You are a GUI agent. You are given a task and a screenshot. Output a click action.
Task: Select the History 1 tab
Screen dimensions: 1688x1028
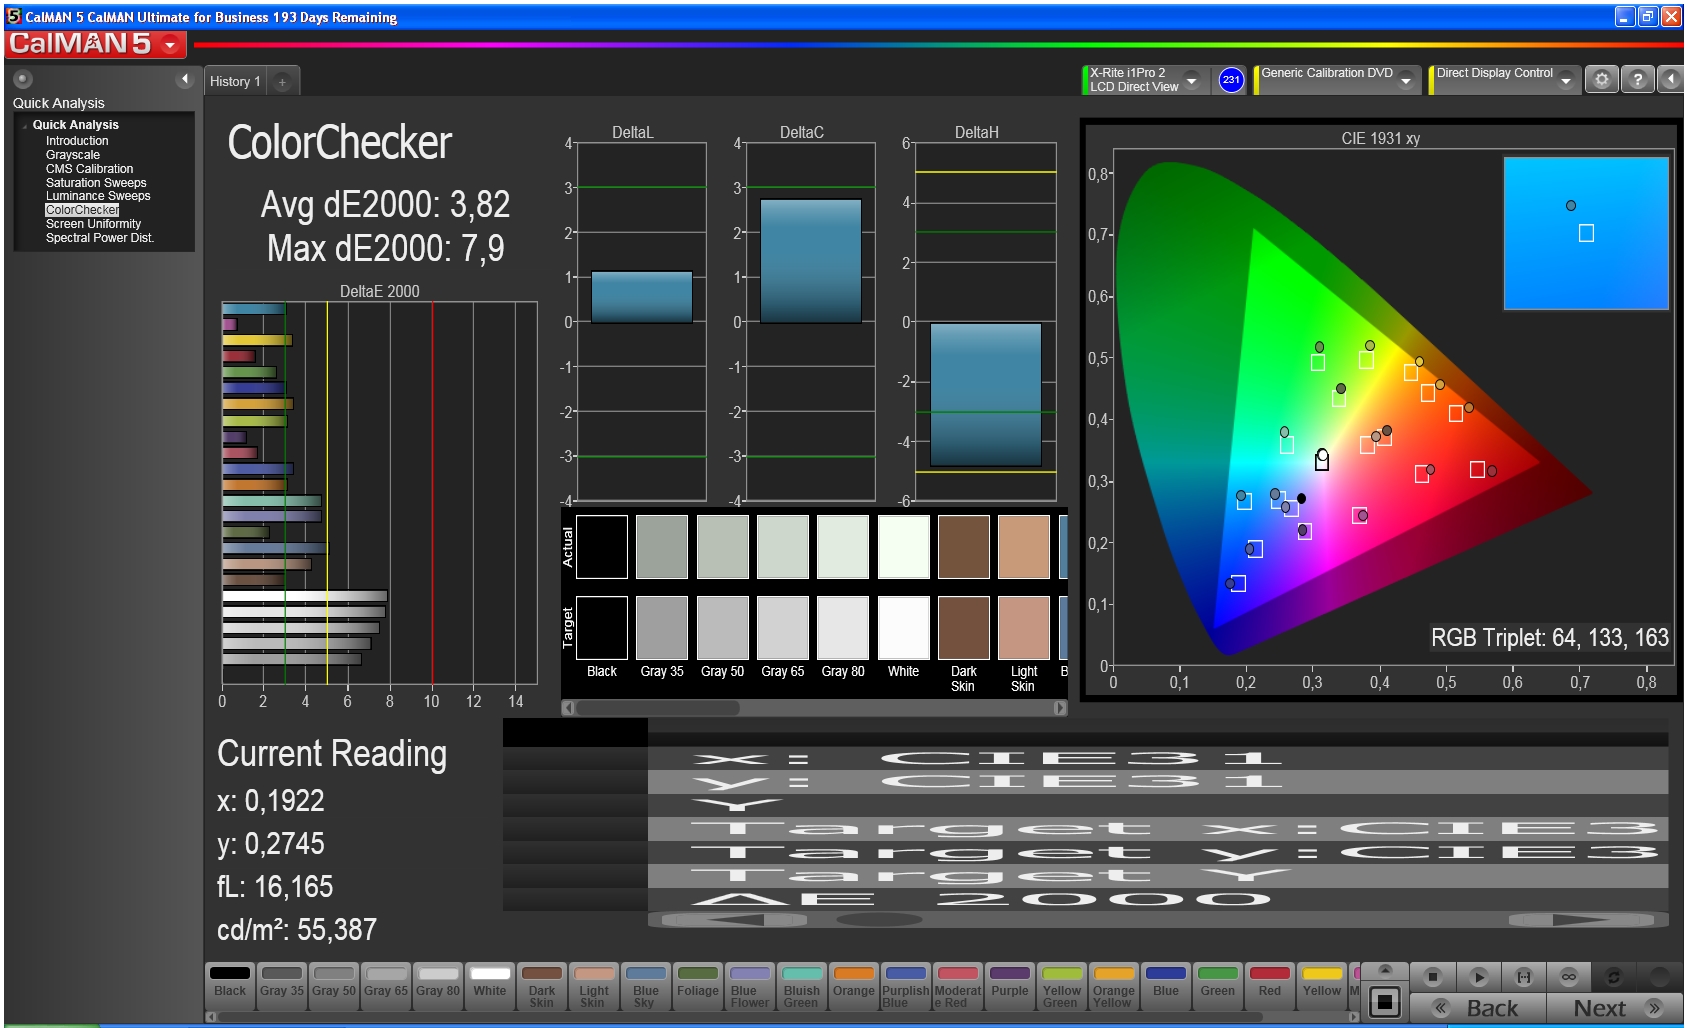(x=235, y=82)
